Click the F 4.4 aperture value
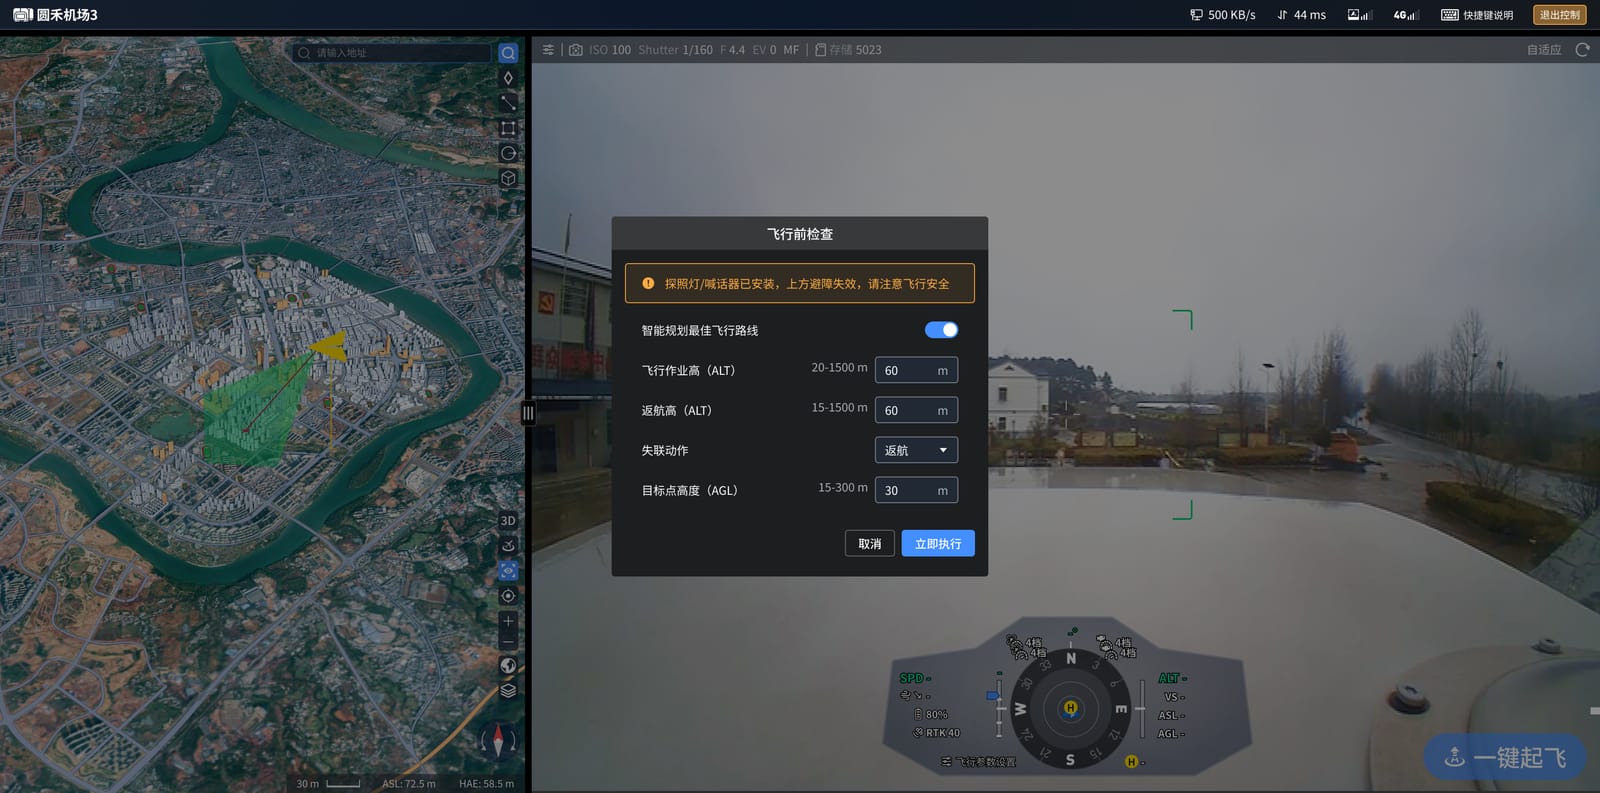This screenshot has width=1600, height=793. coord(732,50)
